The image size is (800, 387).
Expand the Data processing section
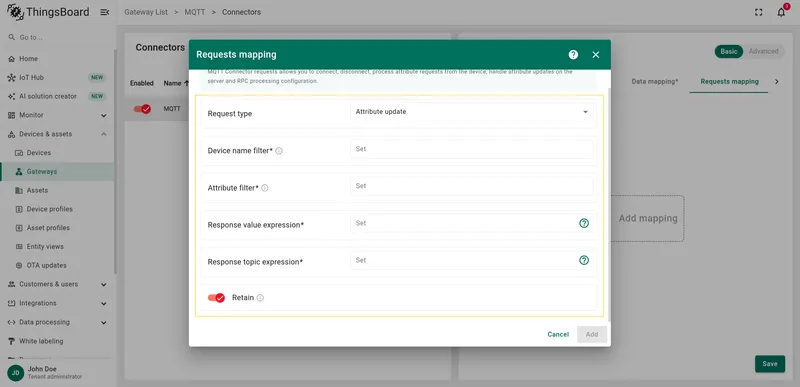tap(104, 322)
